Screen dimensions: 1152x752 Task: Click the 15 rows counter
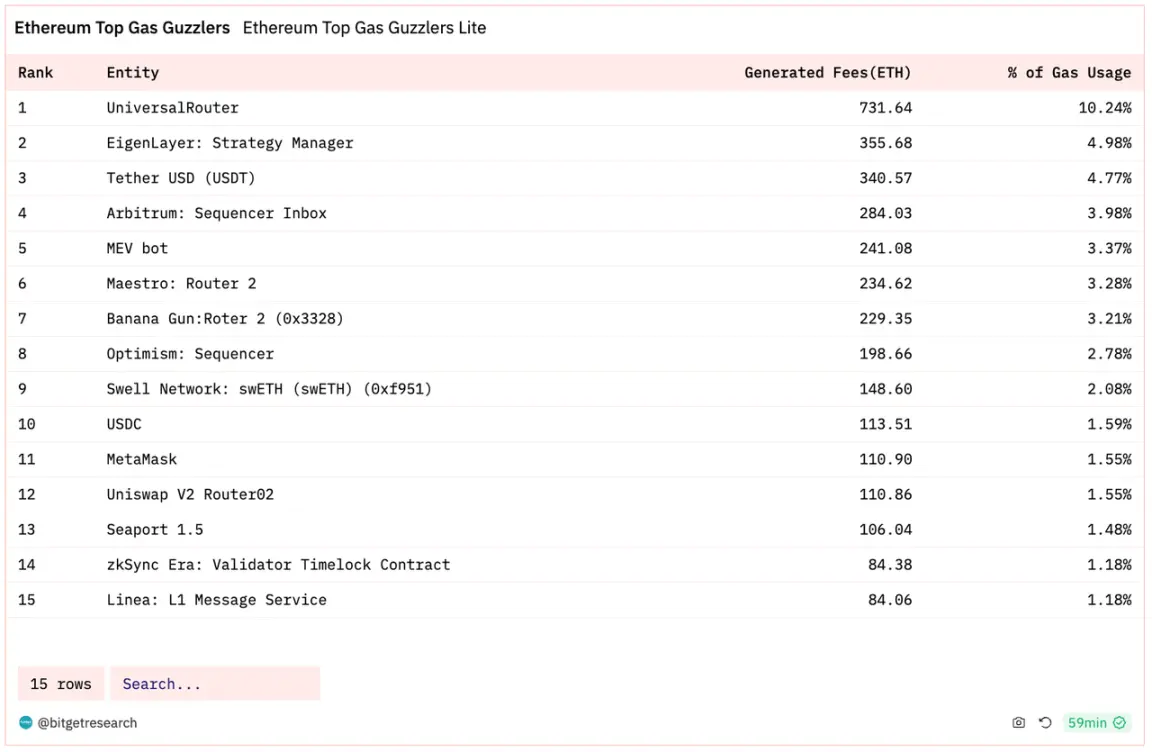click(x=61, y=684)
